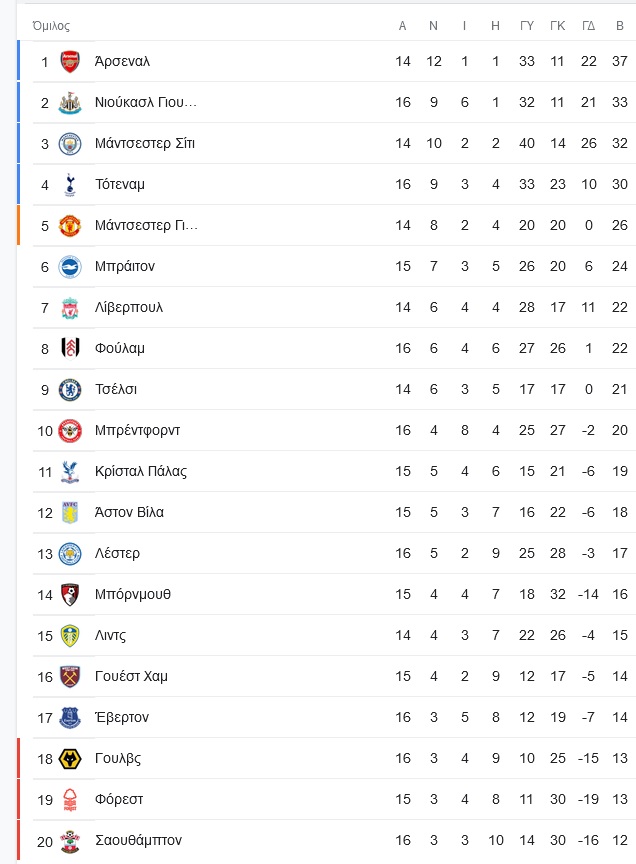Click the Manchester City crest icon
The height and width of the screenshot is (864, 636).
click(x=70, y=144)
